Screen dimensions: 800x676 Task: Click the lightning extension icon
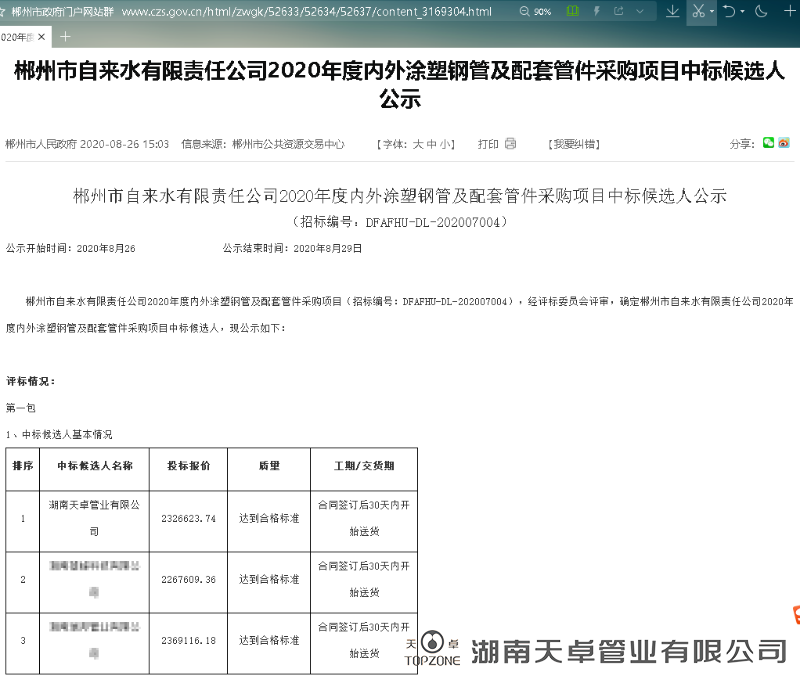click(x=597, y=11)
